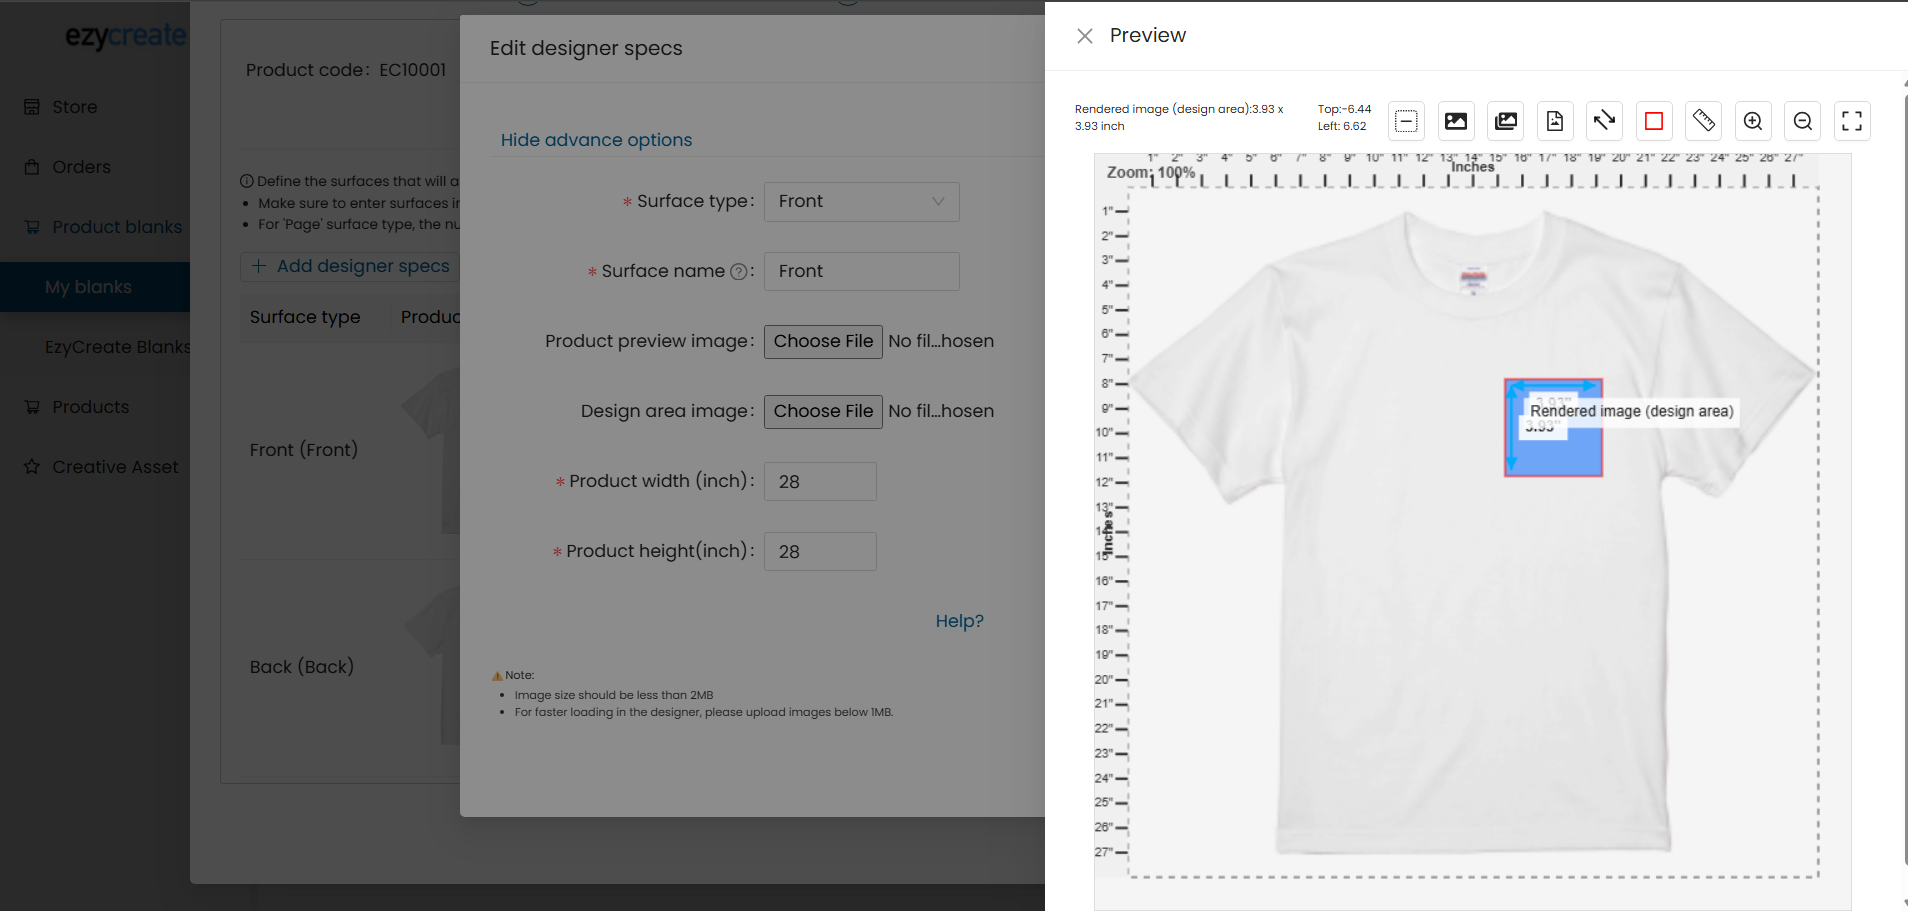Screen dimensions: 1908x911
Task: Click the zoom out magnifier icon
Action: coord(1802,121)
